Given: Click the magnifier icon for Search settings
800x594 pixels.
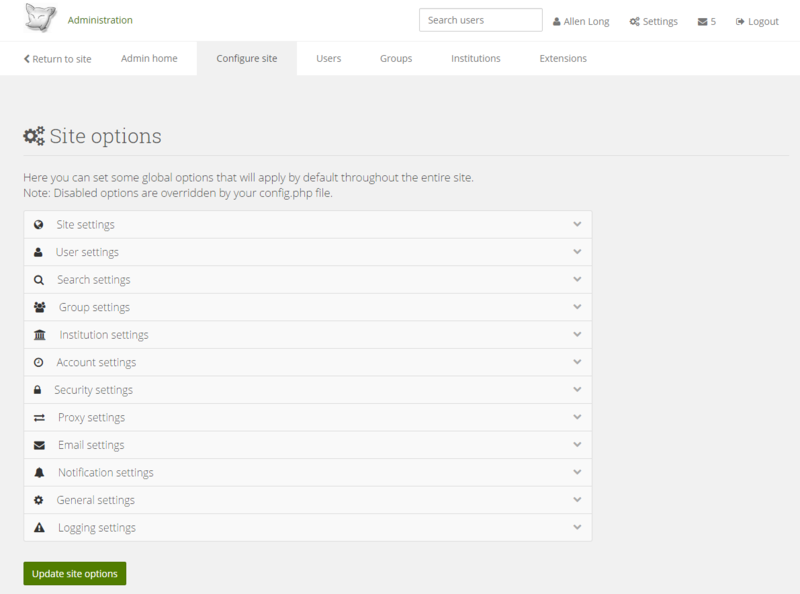Looking at the screenshot, I should pyautogui.click(x=39, y=280).
